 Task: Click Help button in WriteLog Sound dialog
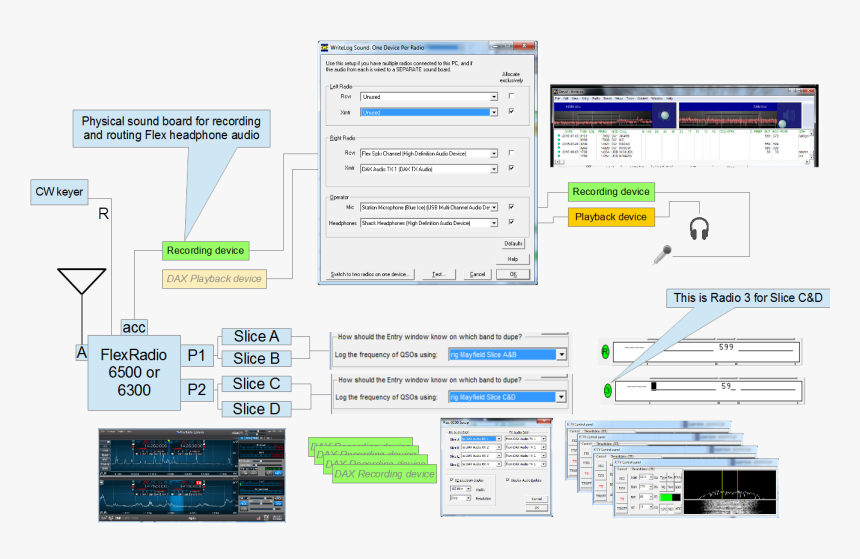(513, 259)
